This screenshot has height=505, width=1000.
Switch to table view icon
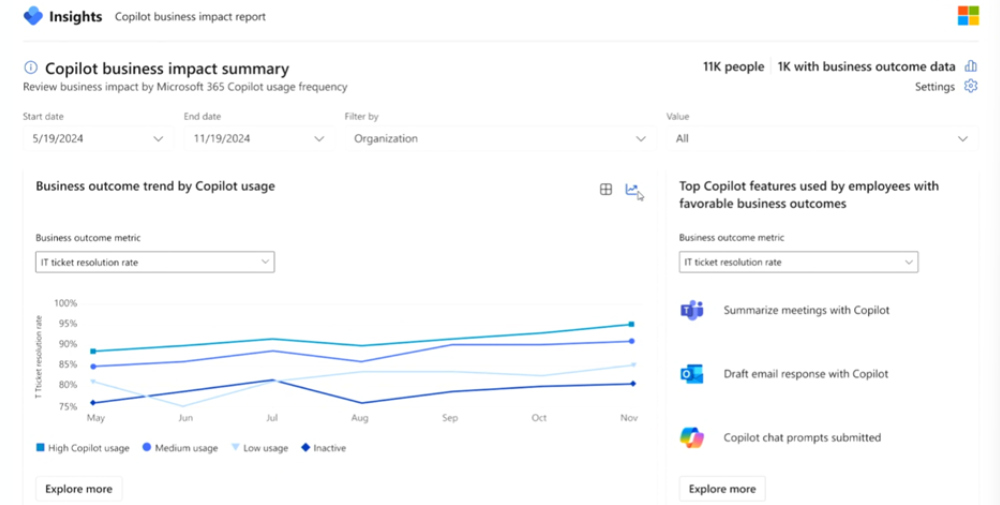[x=606, y=189]
